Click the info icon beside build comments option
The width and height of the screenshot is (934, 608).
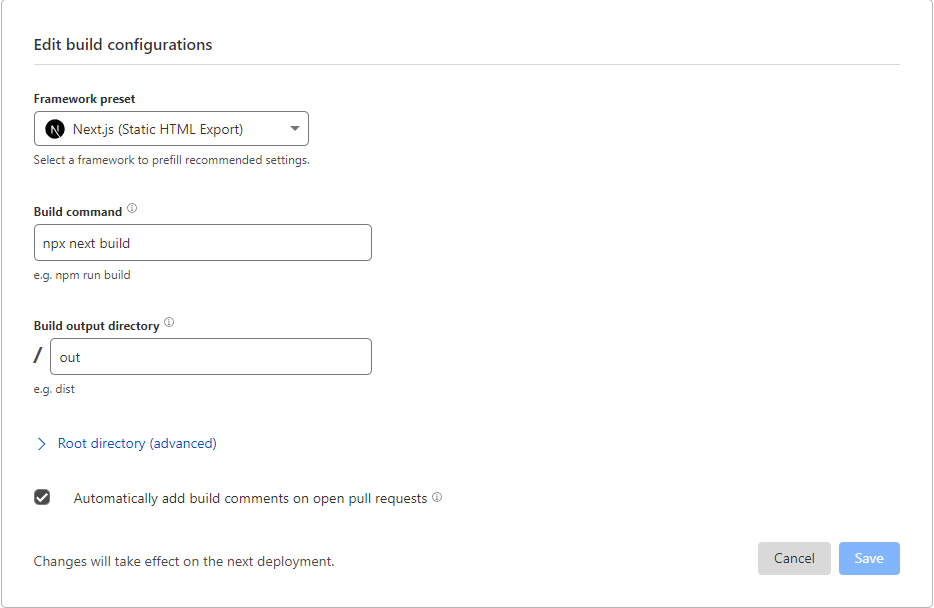[437, 497]
